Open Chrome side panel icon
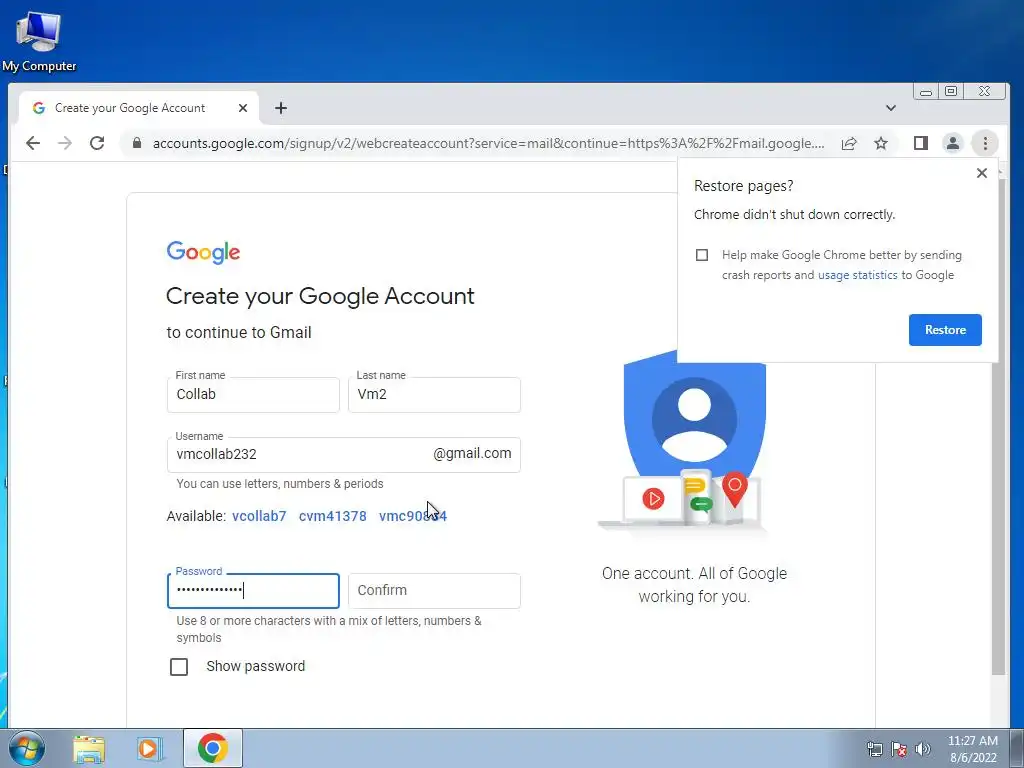Screen dimensions: 1024x768 pyautogui.click(x=921, y=143)
